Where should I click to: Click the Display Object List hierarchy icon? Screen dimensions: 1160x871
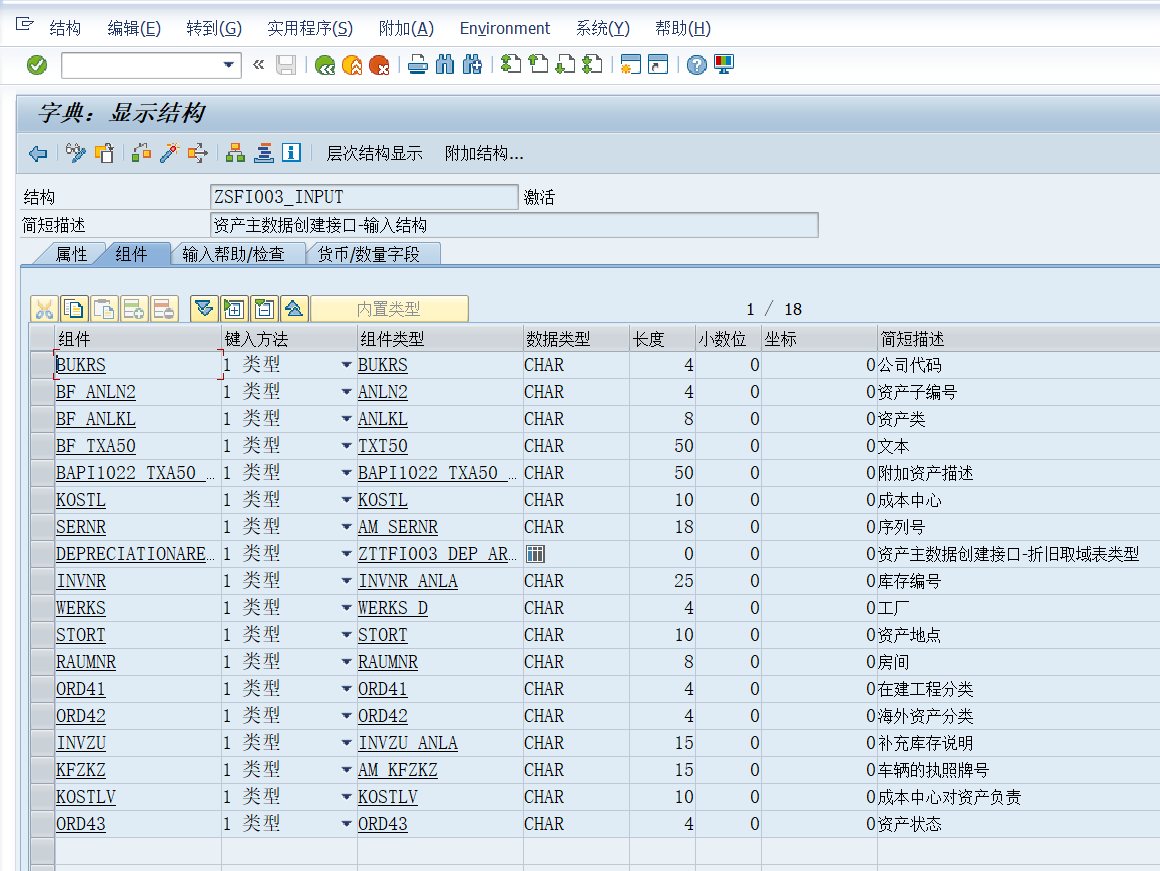click(235, 153)
